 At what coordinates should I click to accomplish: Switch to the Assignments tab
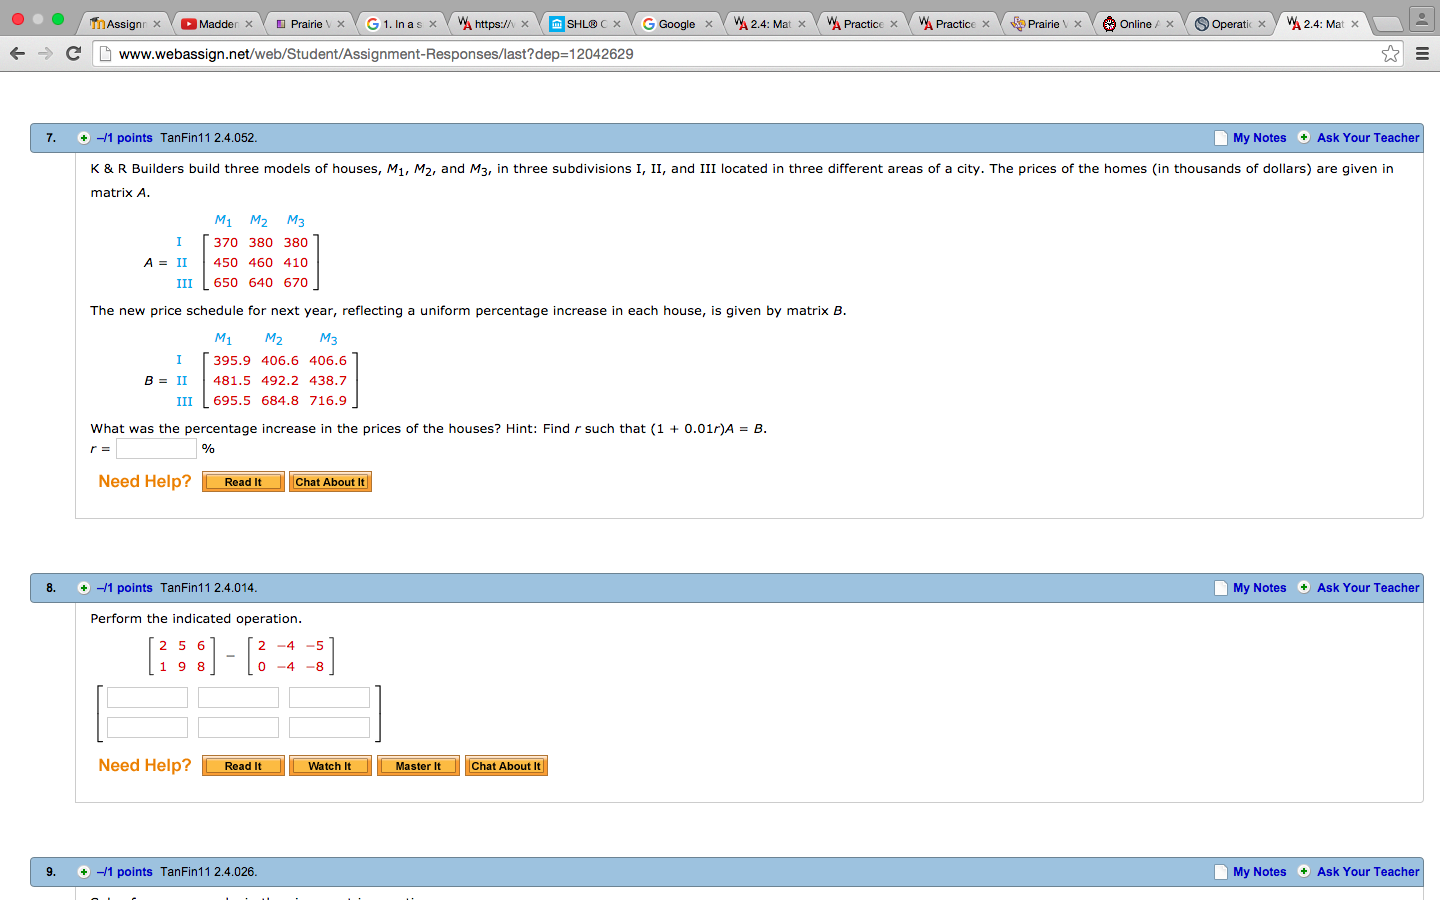[125, 24]
